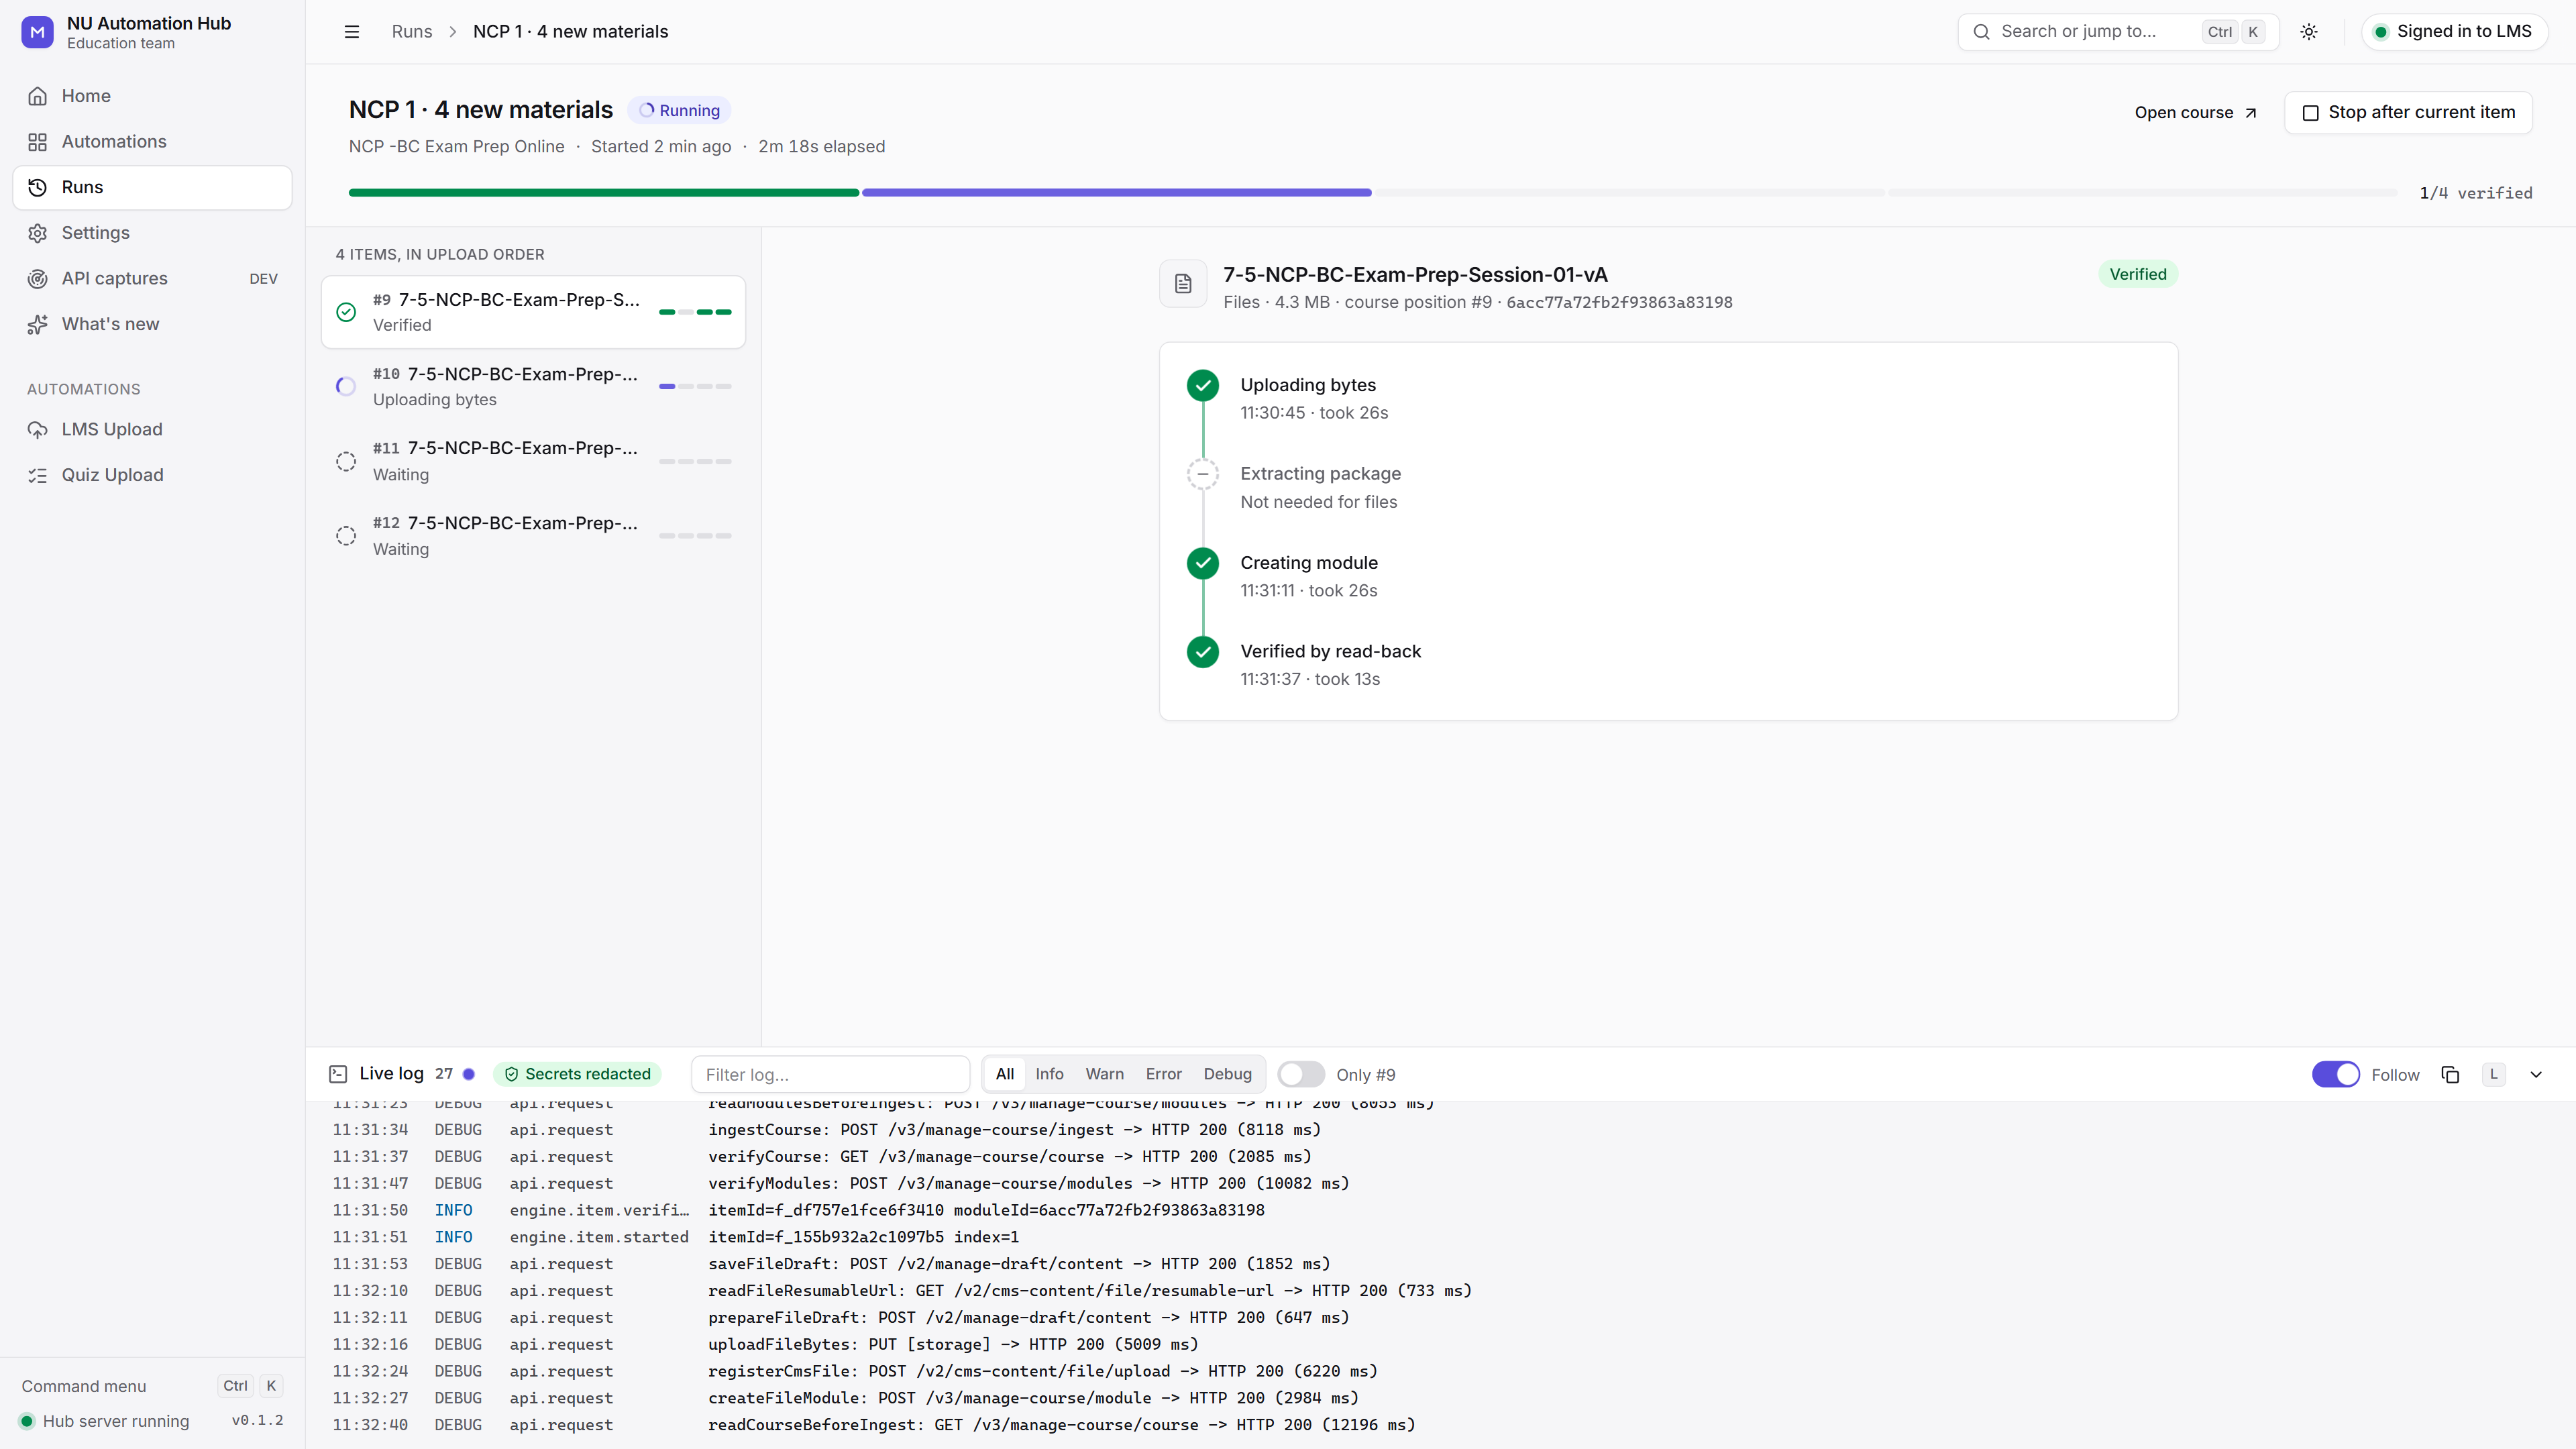The image size is (2576, 1449).
Task: Click the Runs breadcrumb link
Action: (412, 32)
